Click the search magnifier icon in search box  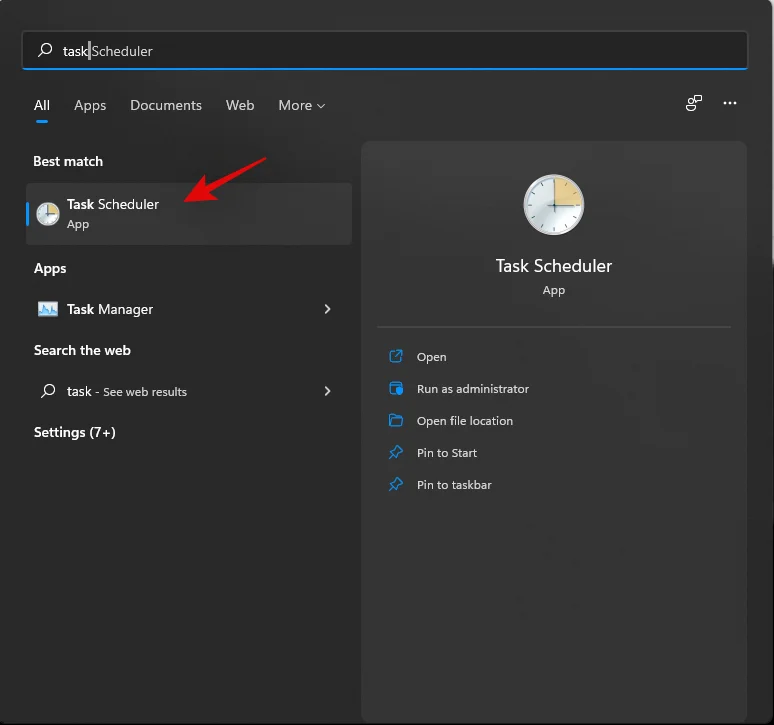(45, 50)
